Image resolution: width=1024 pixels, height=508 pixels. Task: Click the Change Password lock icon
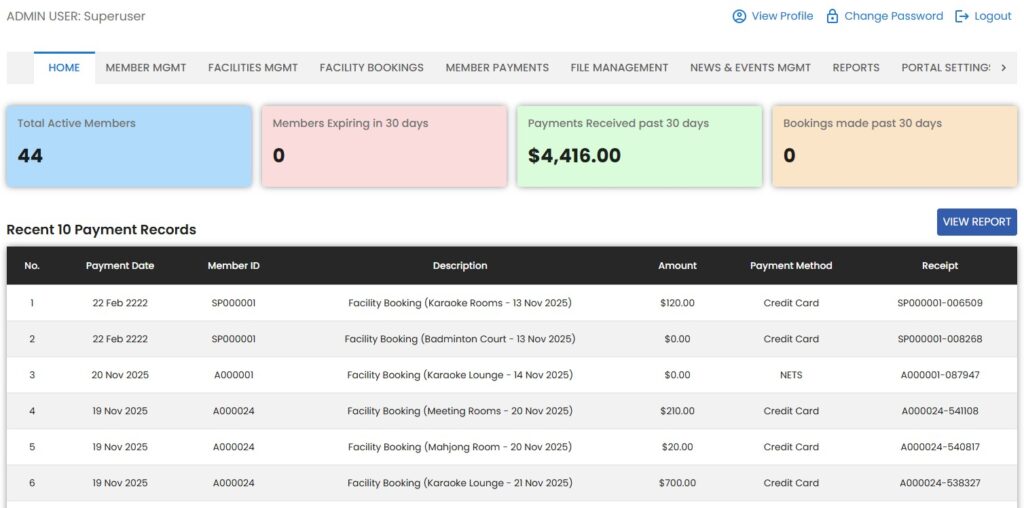click(832, 16)
